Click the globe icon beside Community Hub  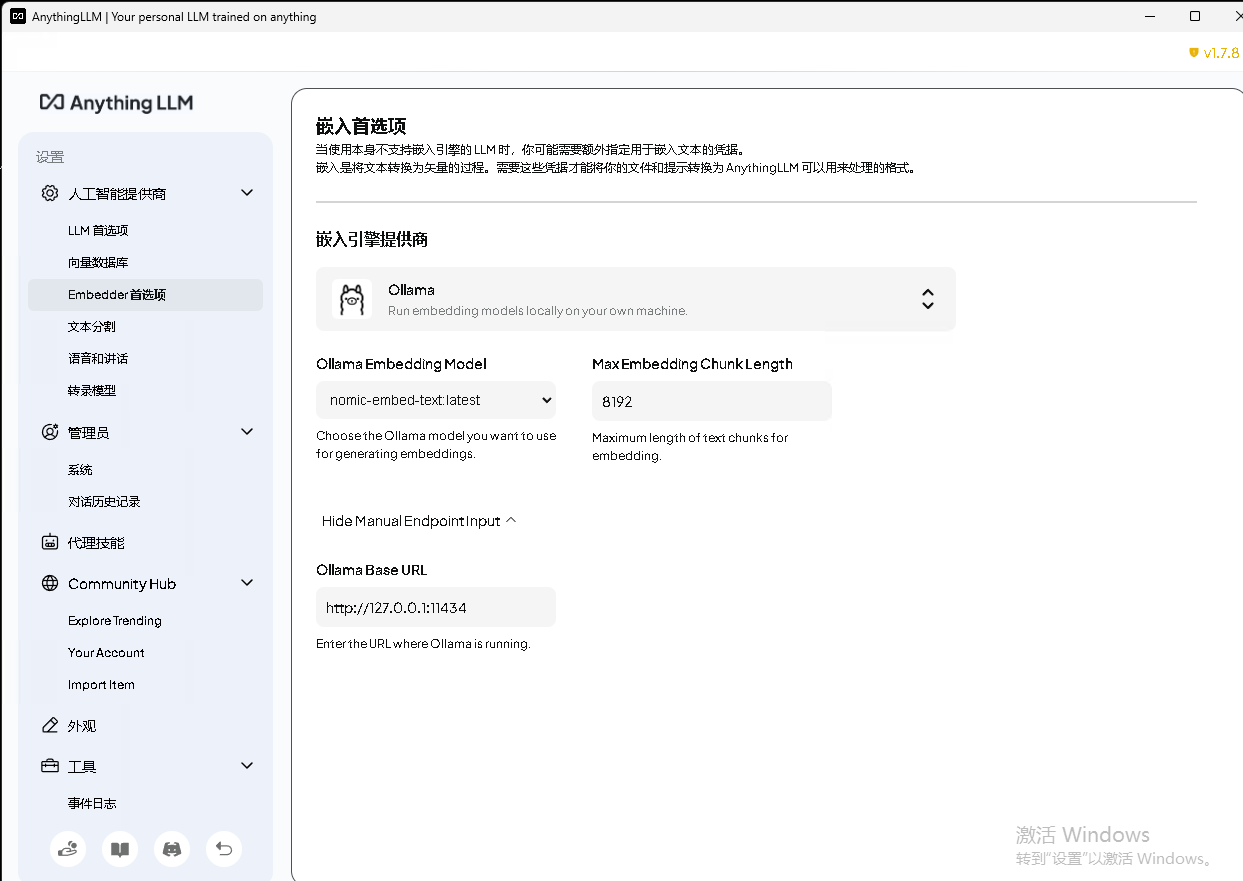(50, 583)
